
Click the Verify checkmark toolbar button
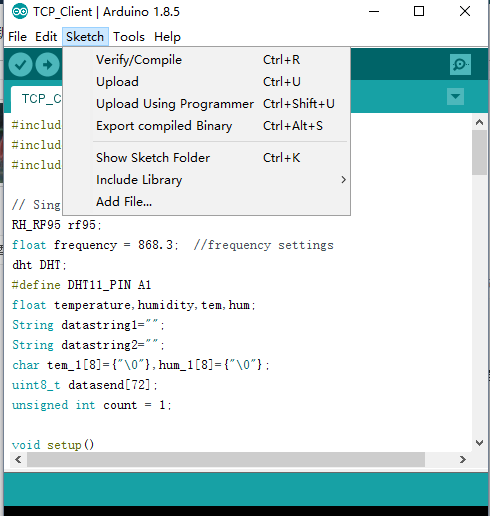[x=20, y=65]
